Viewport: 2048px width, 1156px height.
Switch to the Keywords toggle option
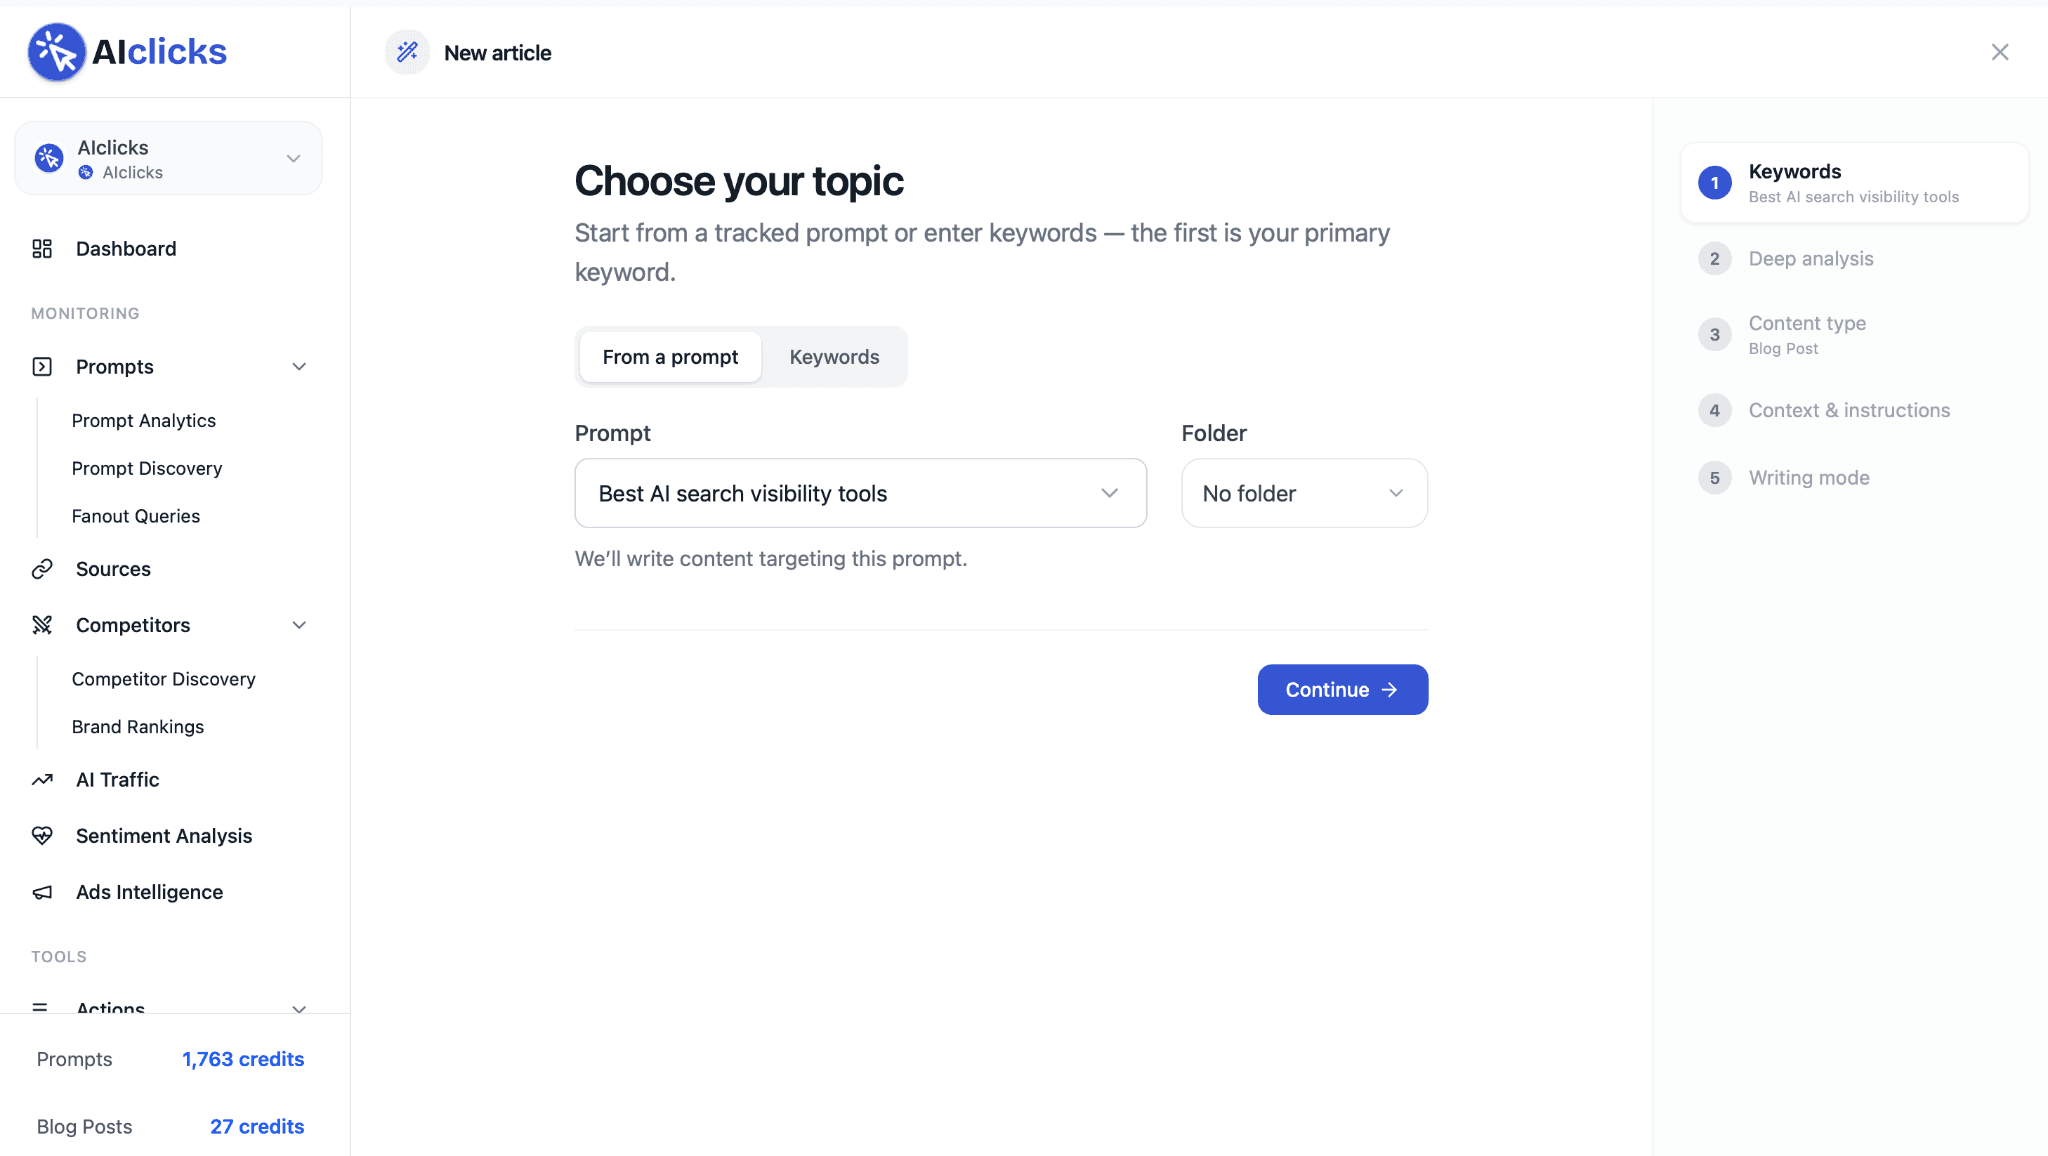(834, 357)
